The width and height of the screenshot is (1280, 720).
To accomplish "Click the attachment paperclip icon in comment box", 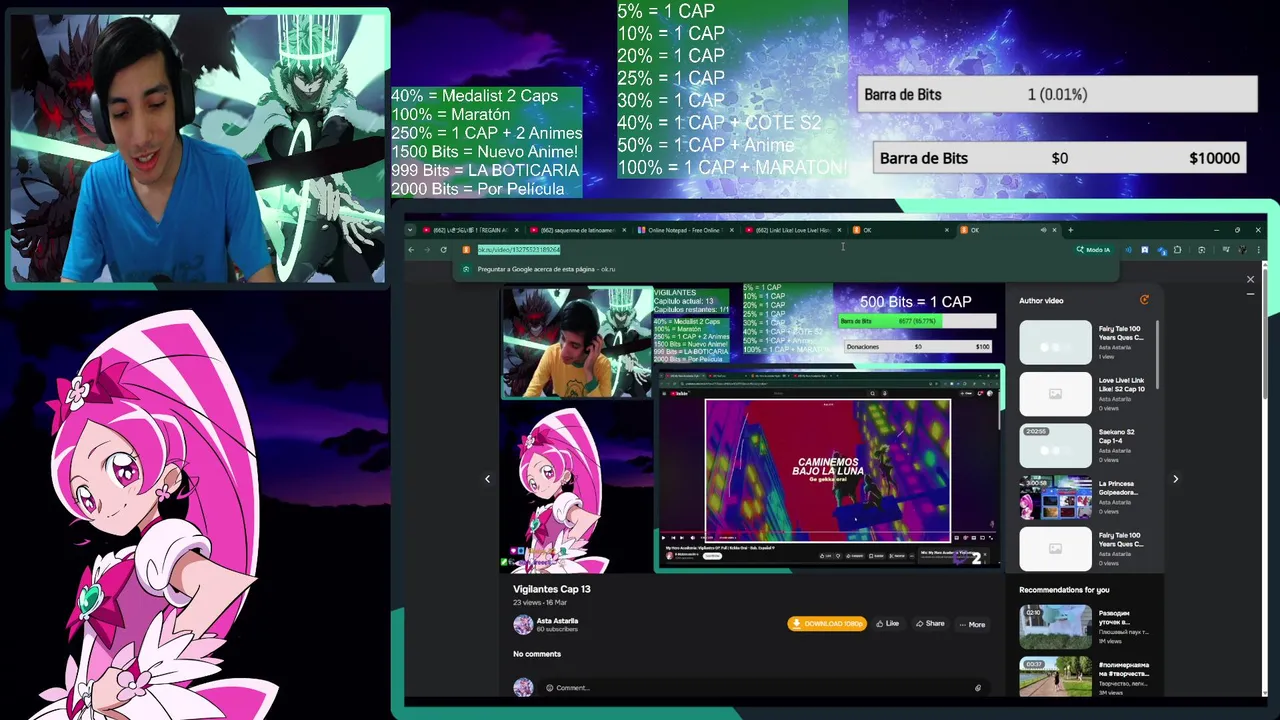I will 977,688.
